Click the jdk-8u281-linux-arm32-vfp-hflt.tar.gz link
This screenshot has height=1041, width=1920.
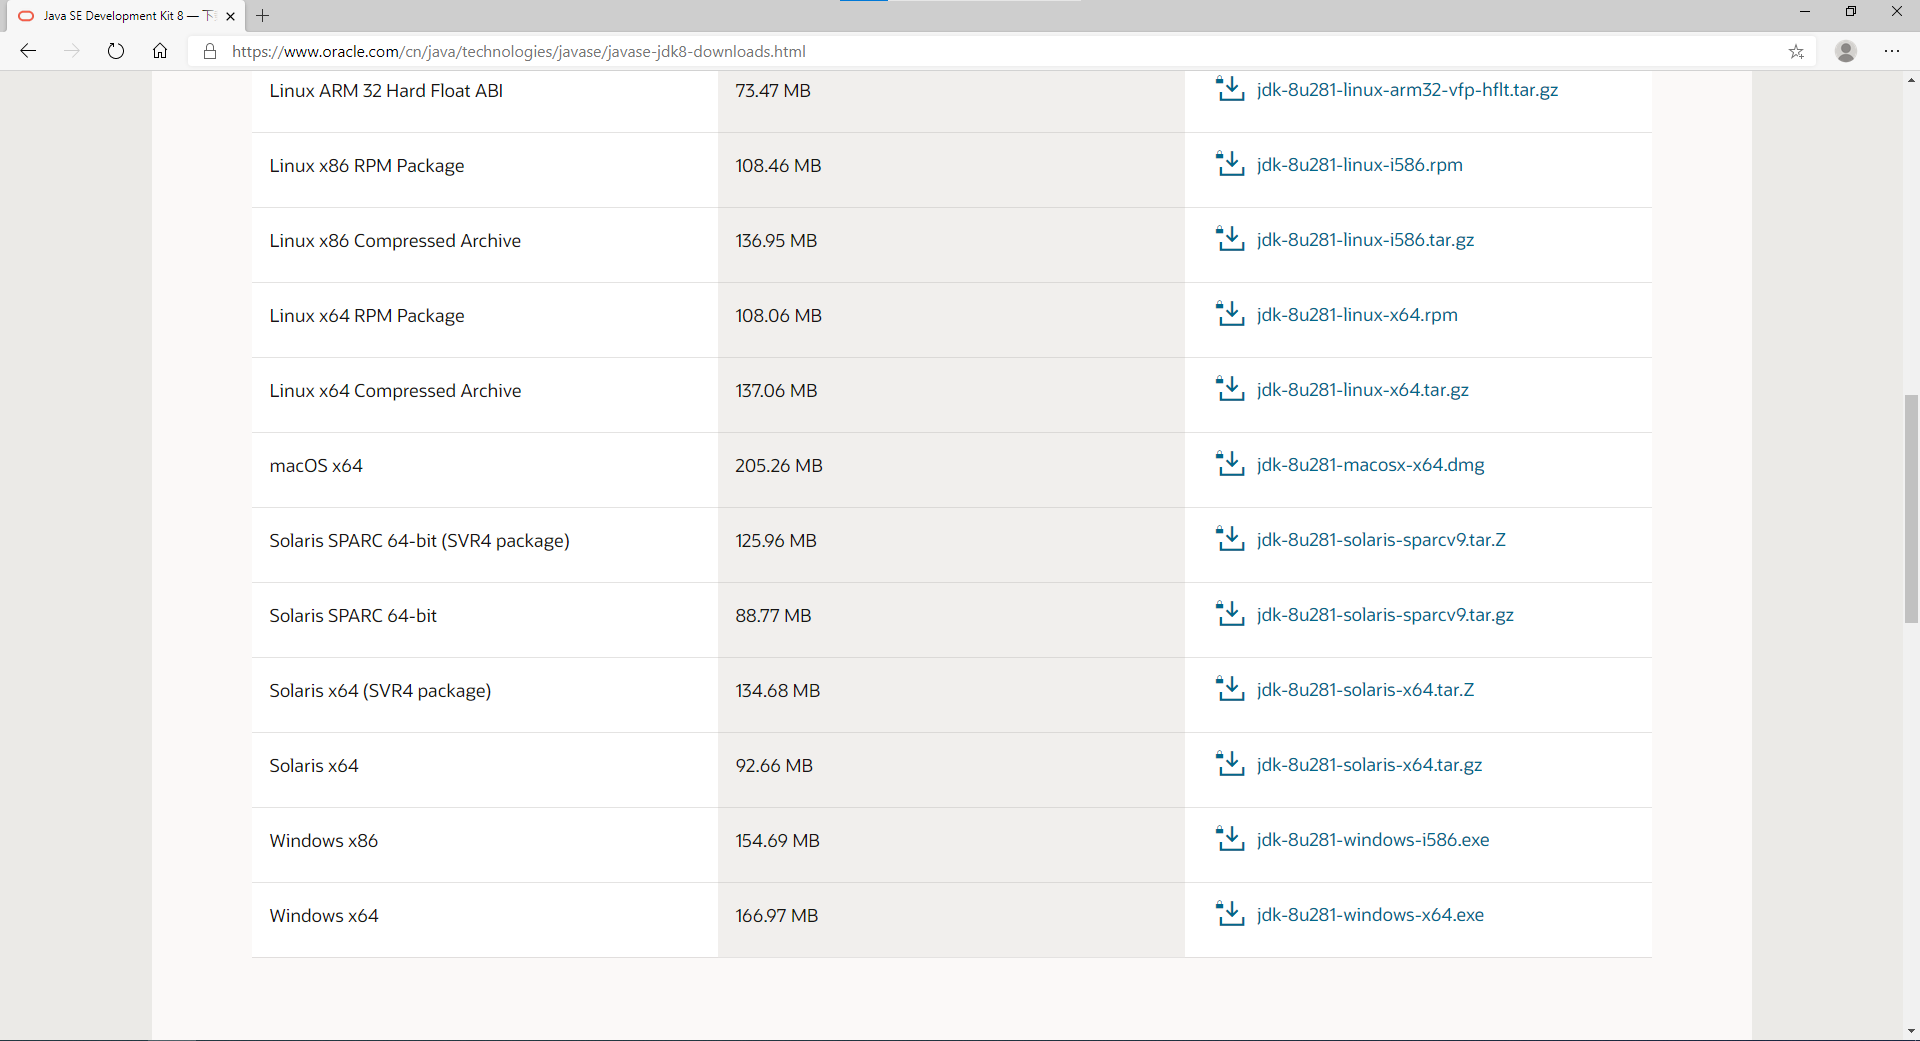[1407, 90]
